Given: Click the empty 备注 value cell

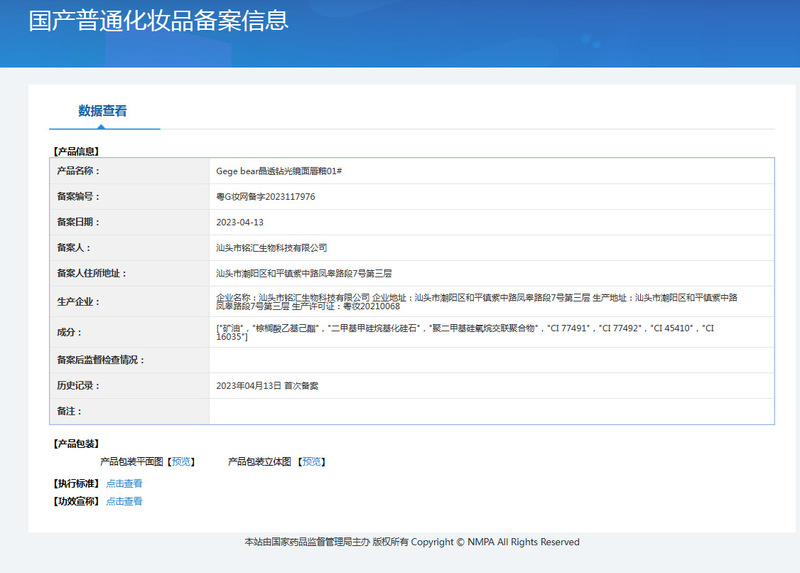Looking at the screenshot, I should (x=490, y=411).
